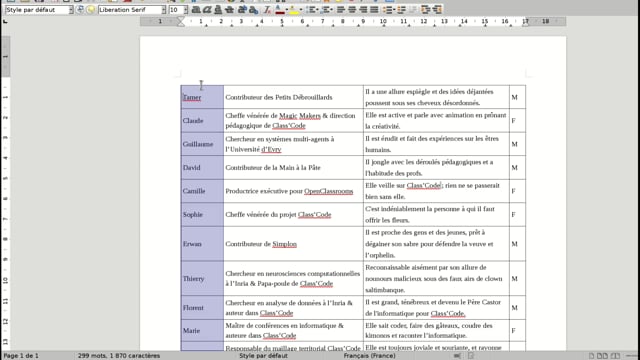Click the 'Erwan' name cell
640x360 pixels.
point(202,244)
